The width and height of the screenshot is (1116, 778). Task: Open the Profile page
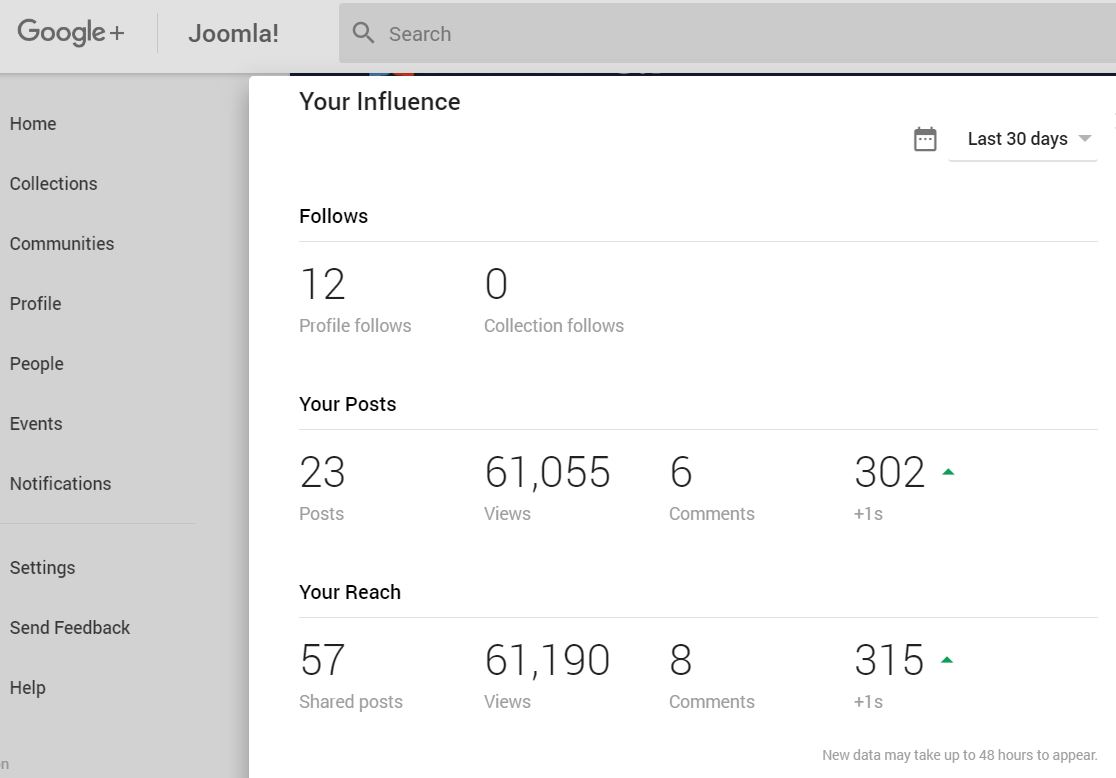[36, 304]
